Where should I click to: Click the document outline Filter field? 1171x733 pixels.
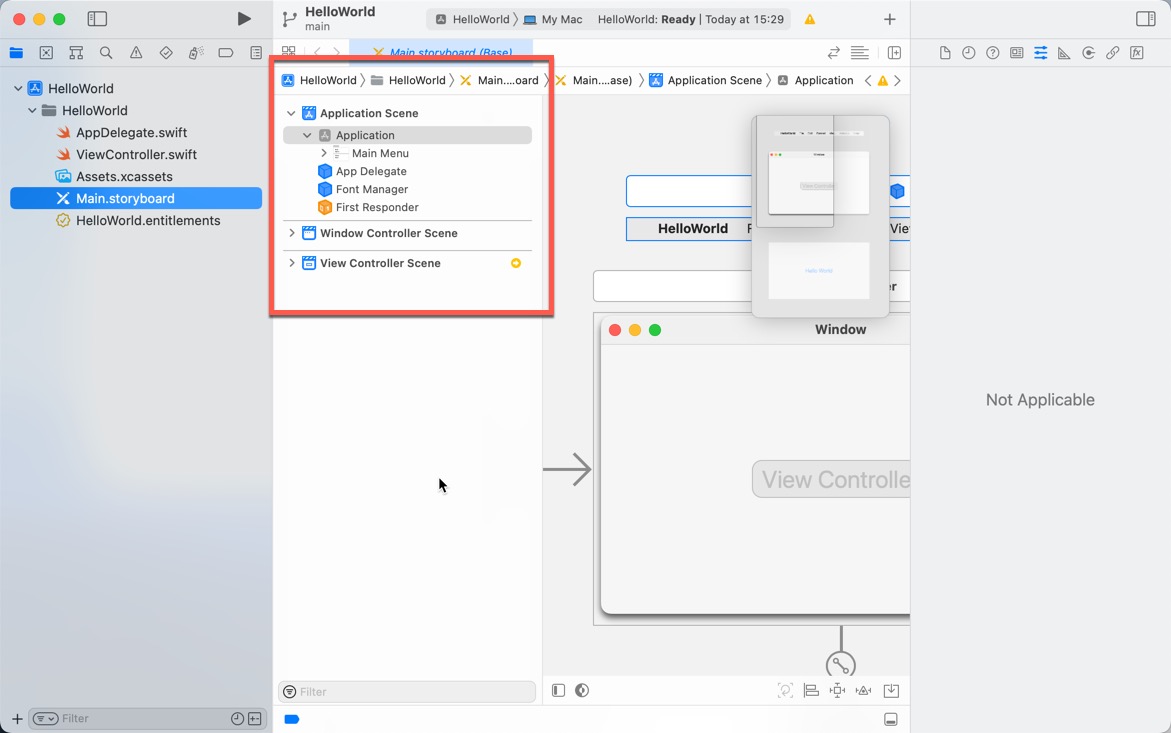[407, 692]
